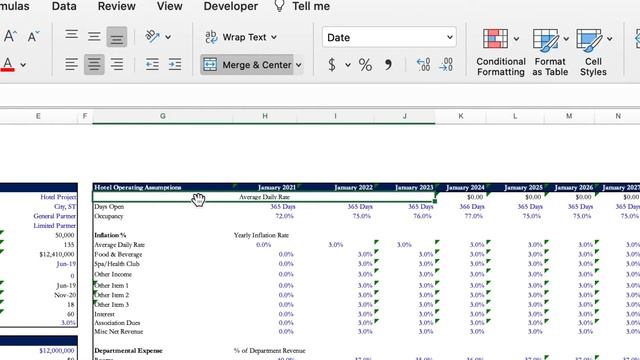Open Cell Styles gallery
Screen dimensions: 640x360
[593, 52]
